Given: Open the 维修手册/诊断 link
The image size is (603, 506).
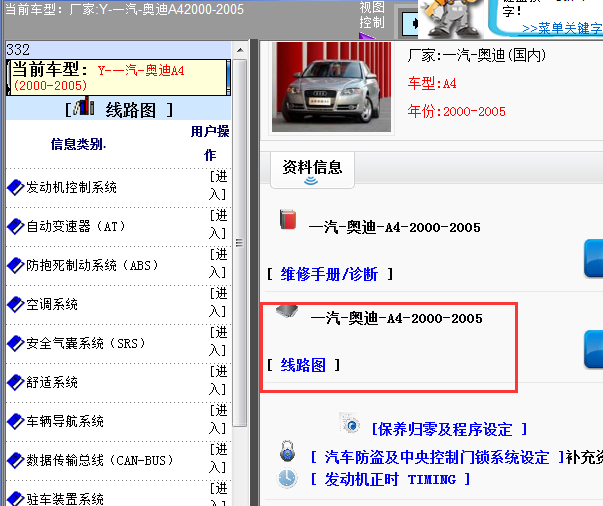Looking at the screenshot, I should coord(329,274).
